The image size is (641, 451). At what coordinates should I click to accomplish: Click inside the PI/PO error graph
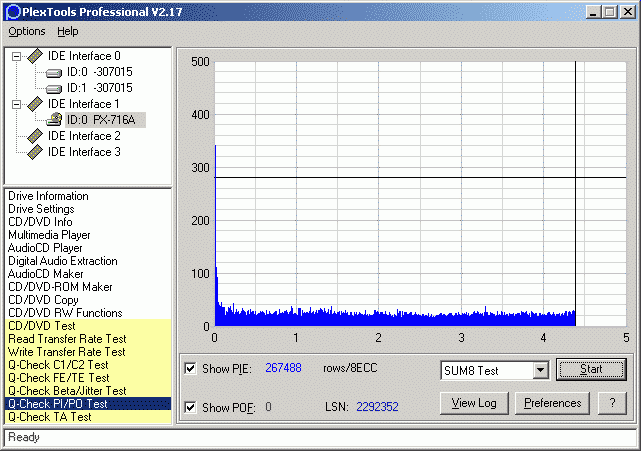point(420,194)
